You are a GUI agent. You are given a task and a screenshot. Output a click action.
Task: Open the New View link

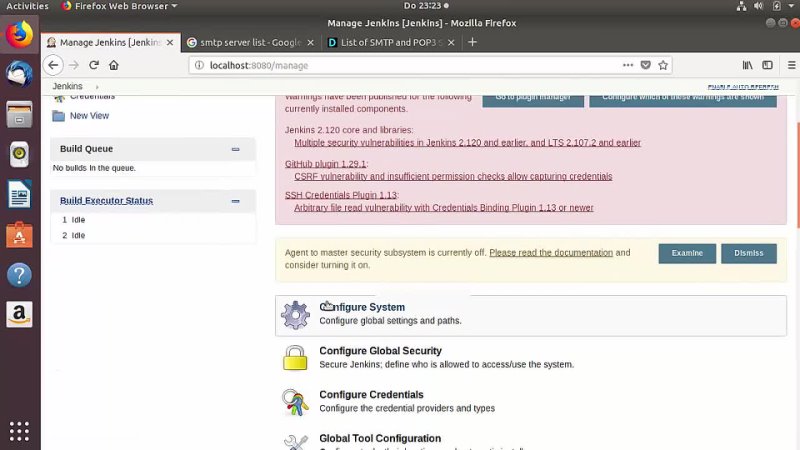[89, 116]
